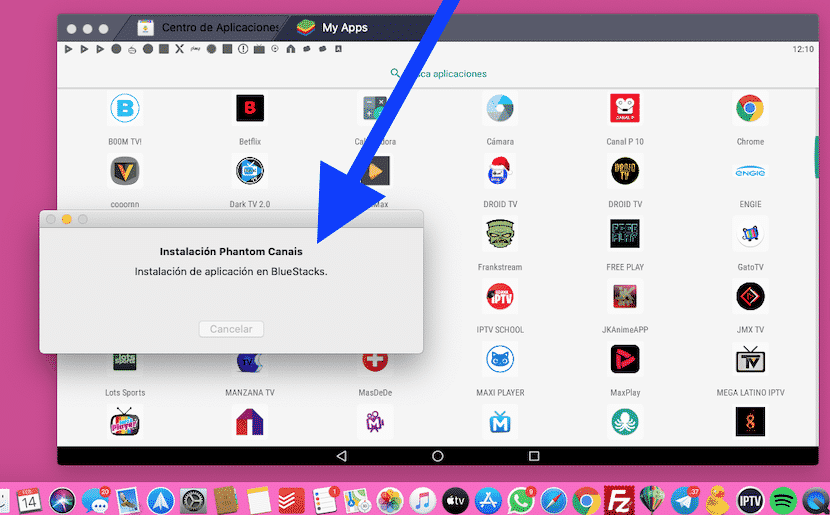Open MEGA LATINO IPTV app

[x=750, y=359]
